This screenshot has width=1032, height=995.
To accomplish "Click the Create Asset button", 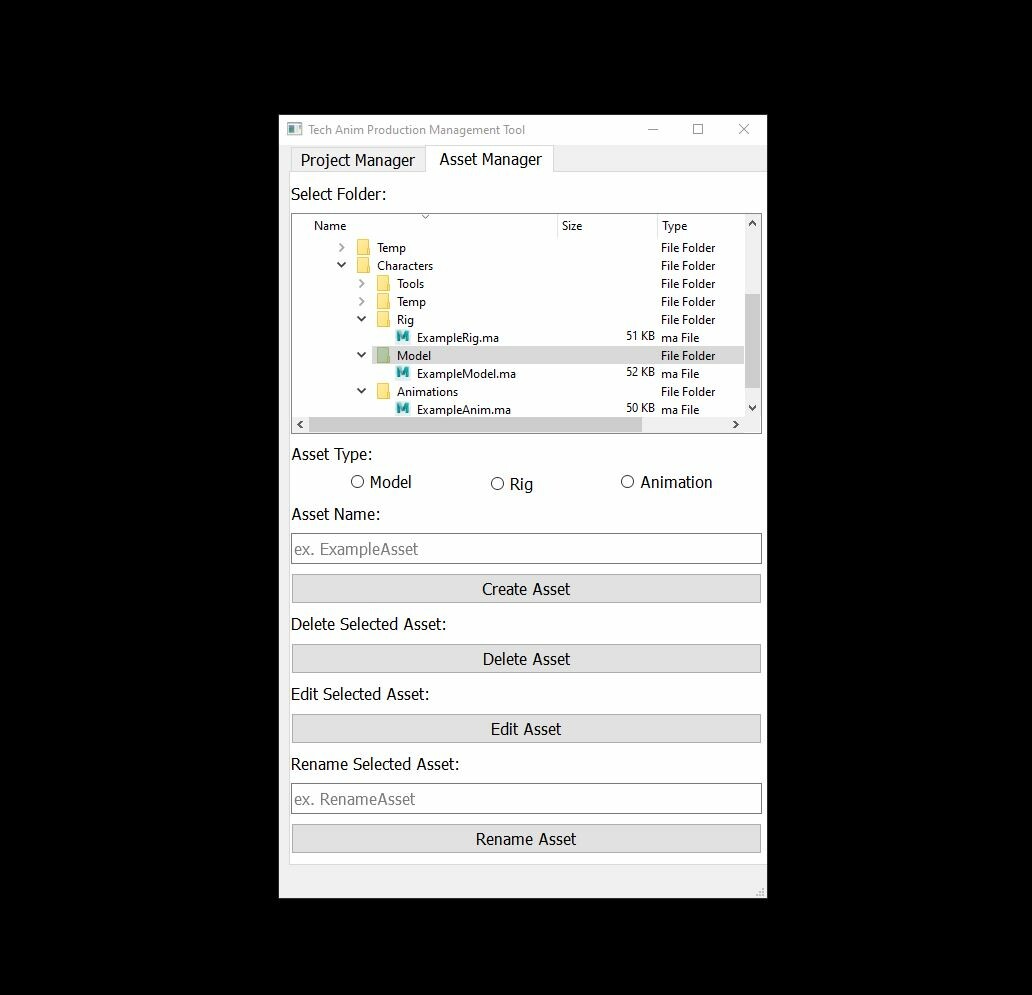I will [x=525, y=588].
